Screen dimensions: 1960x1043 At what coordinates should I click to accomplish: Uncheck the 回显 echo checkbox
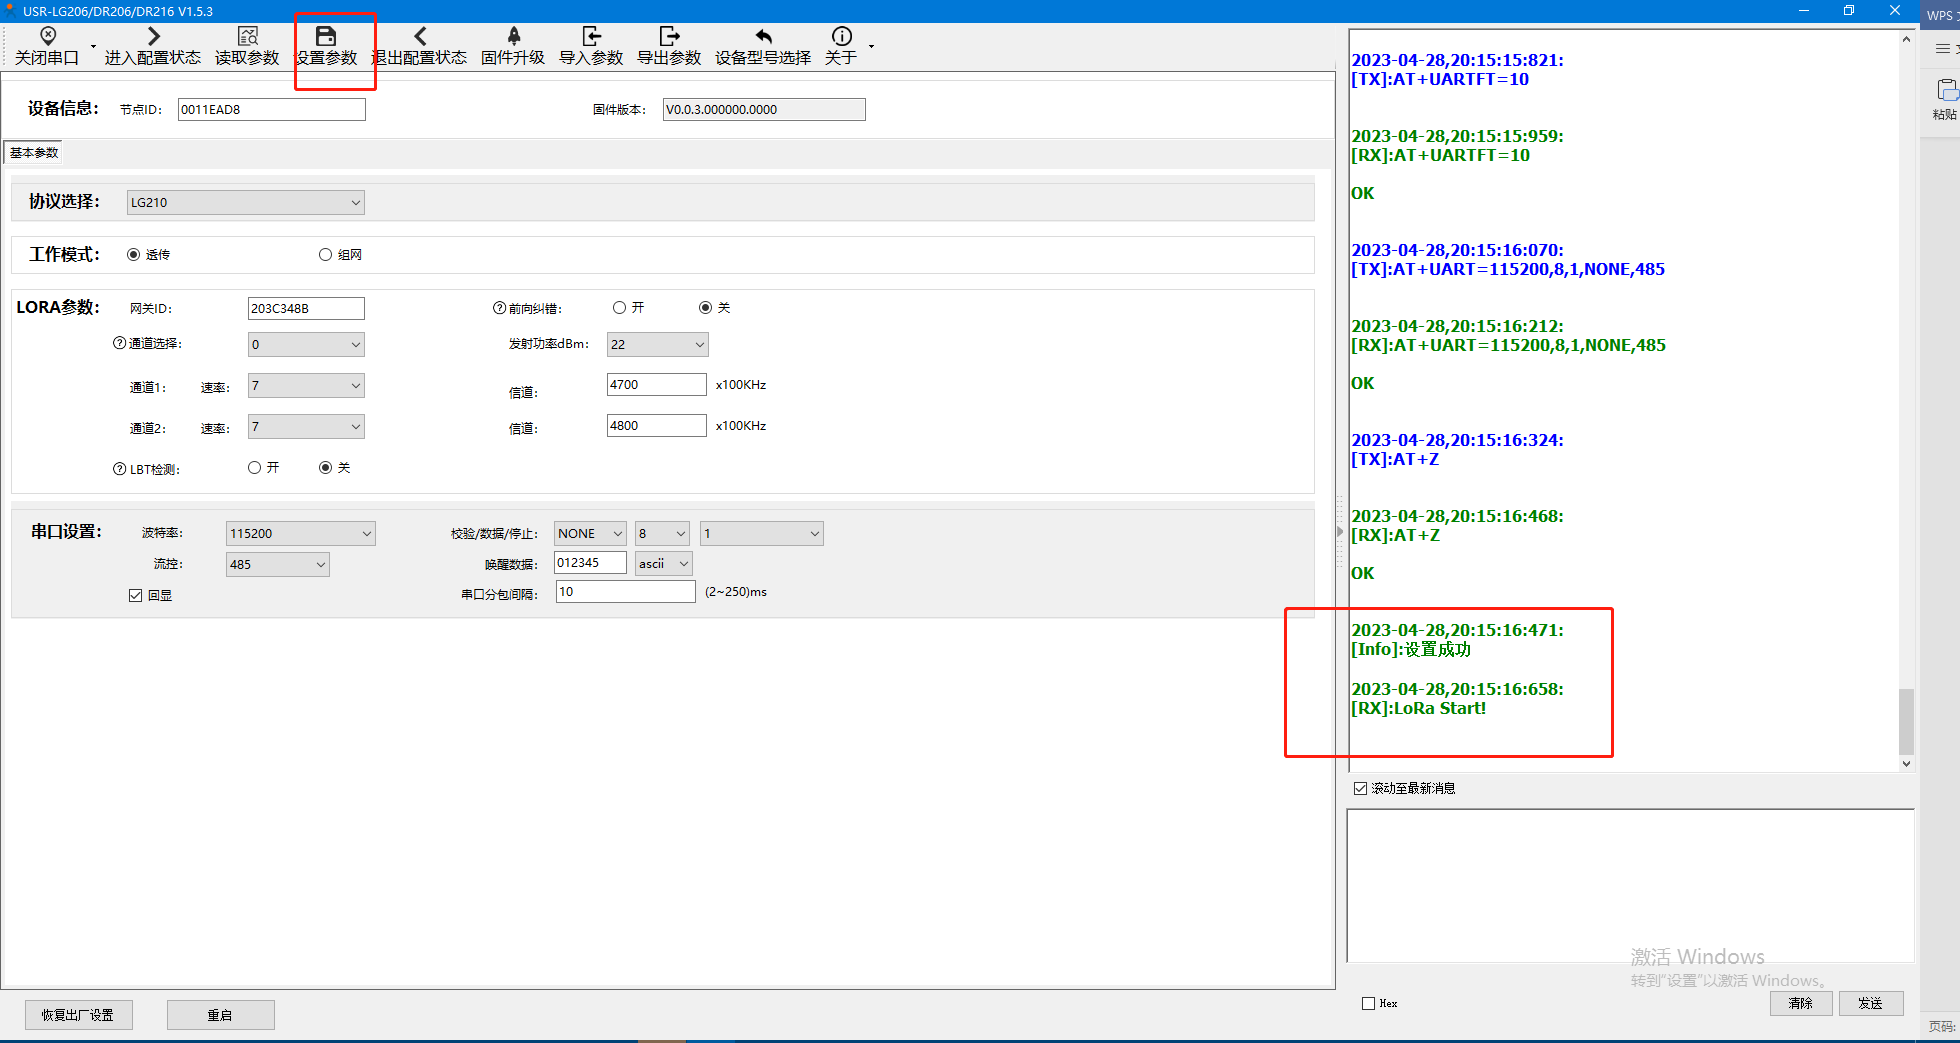click(136, 596)
